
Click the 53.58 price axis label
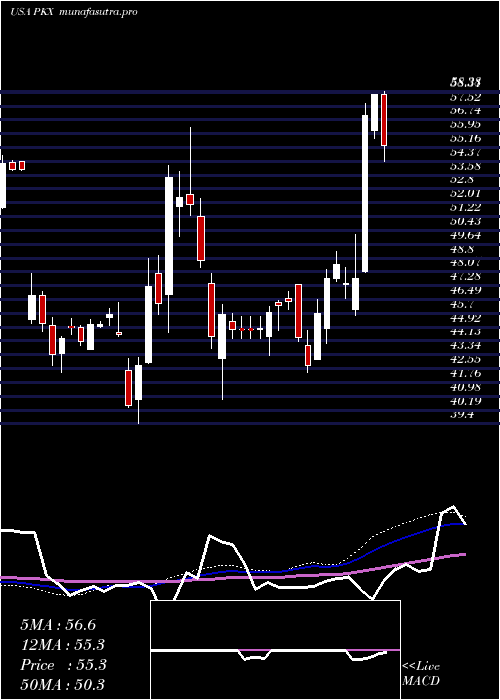465,166
